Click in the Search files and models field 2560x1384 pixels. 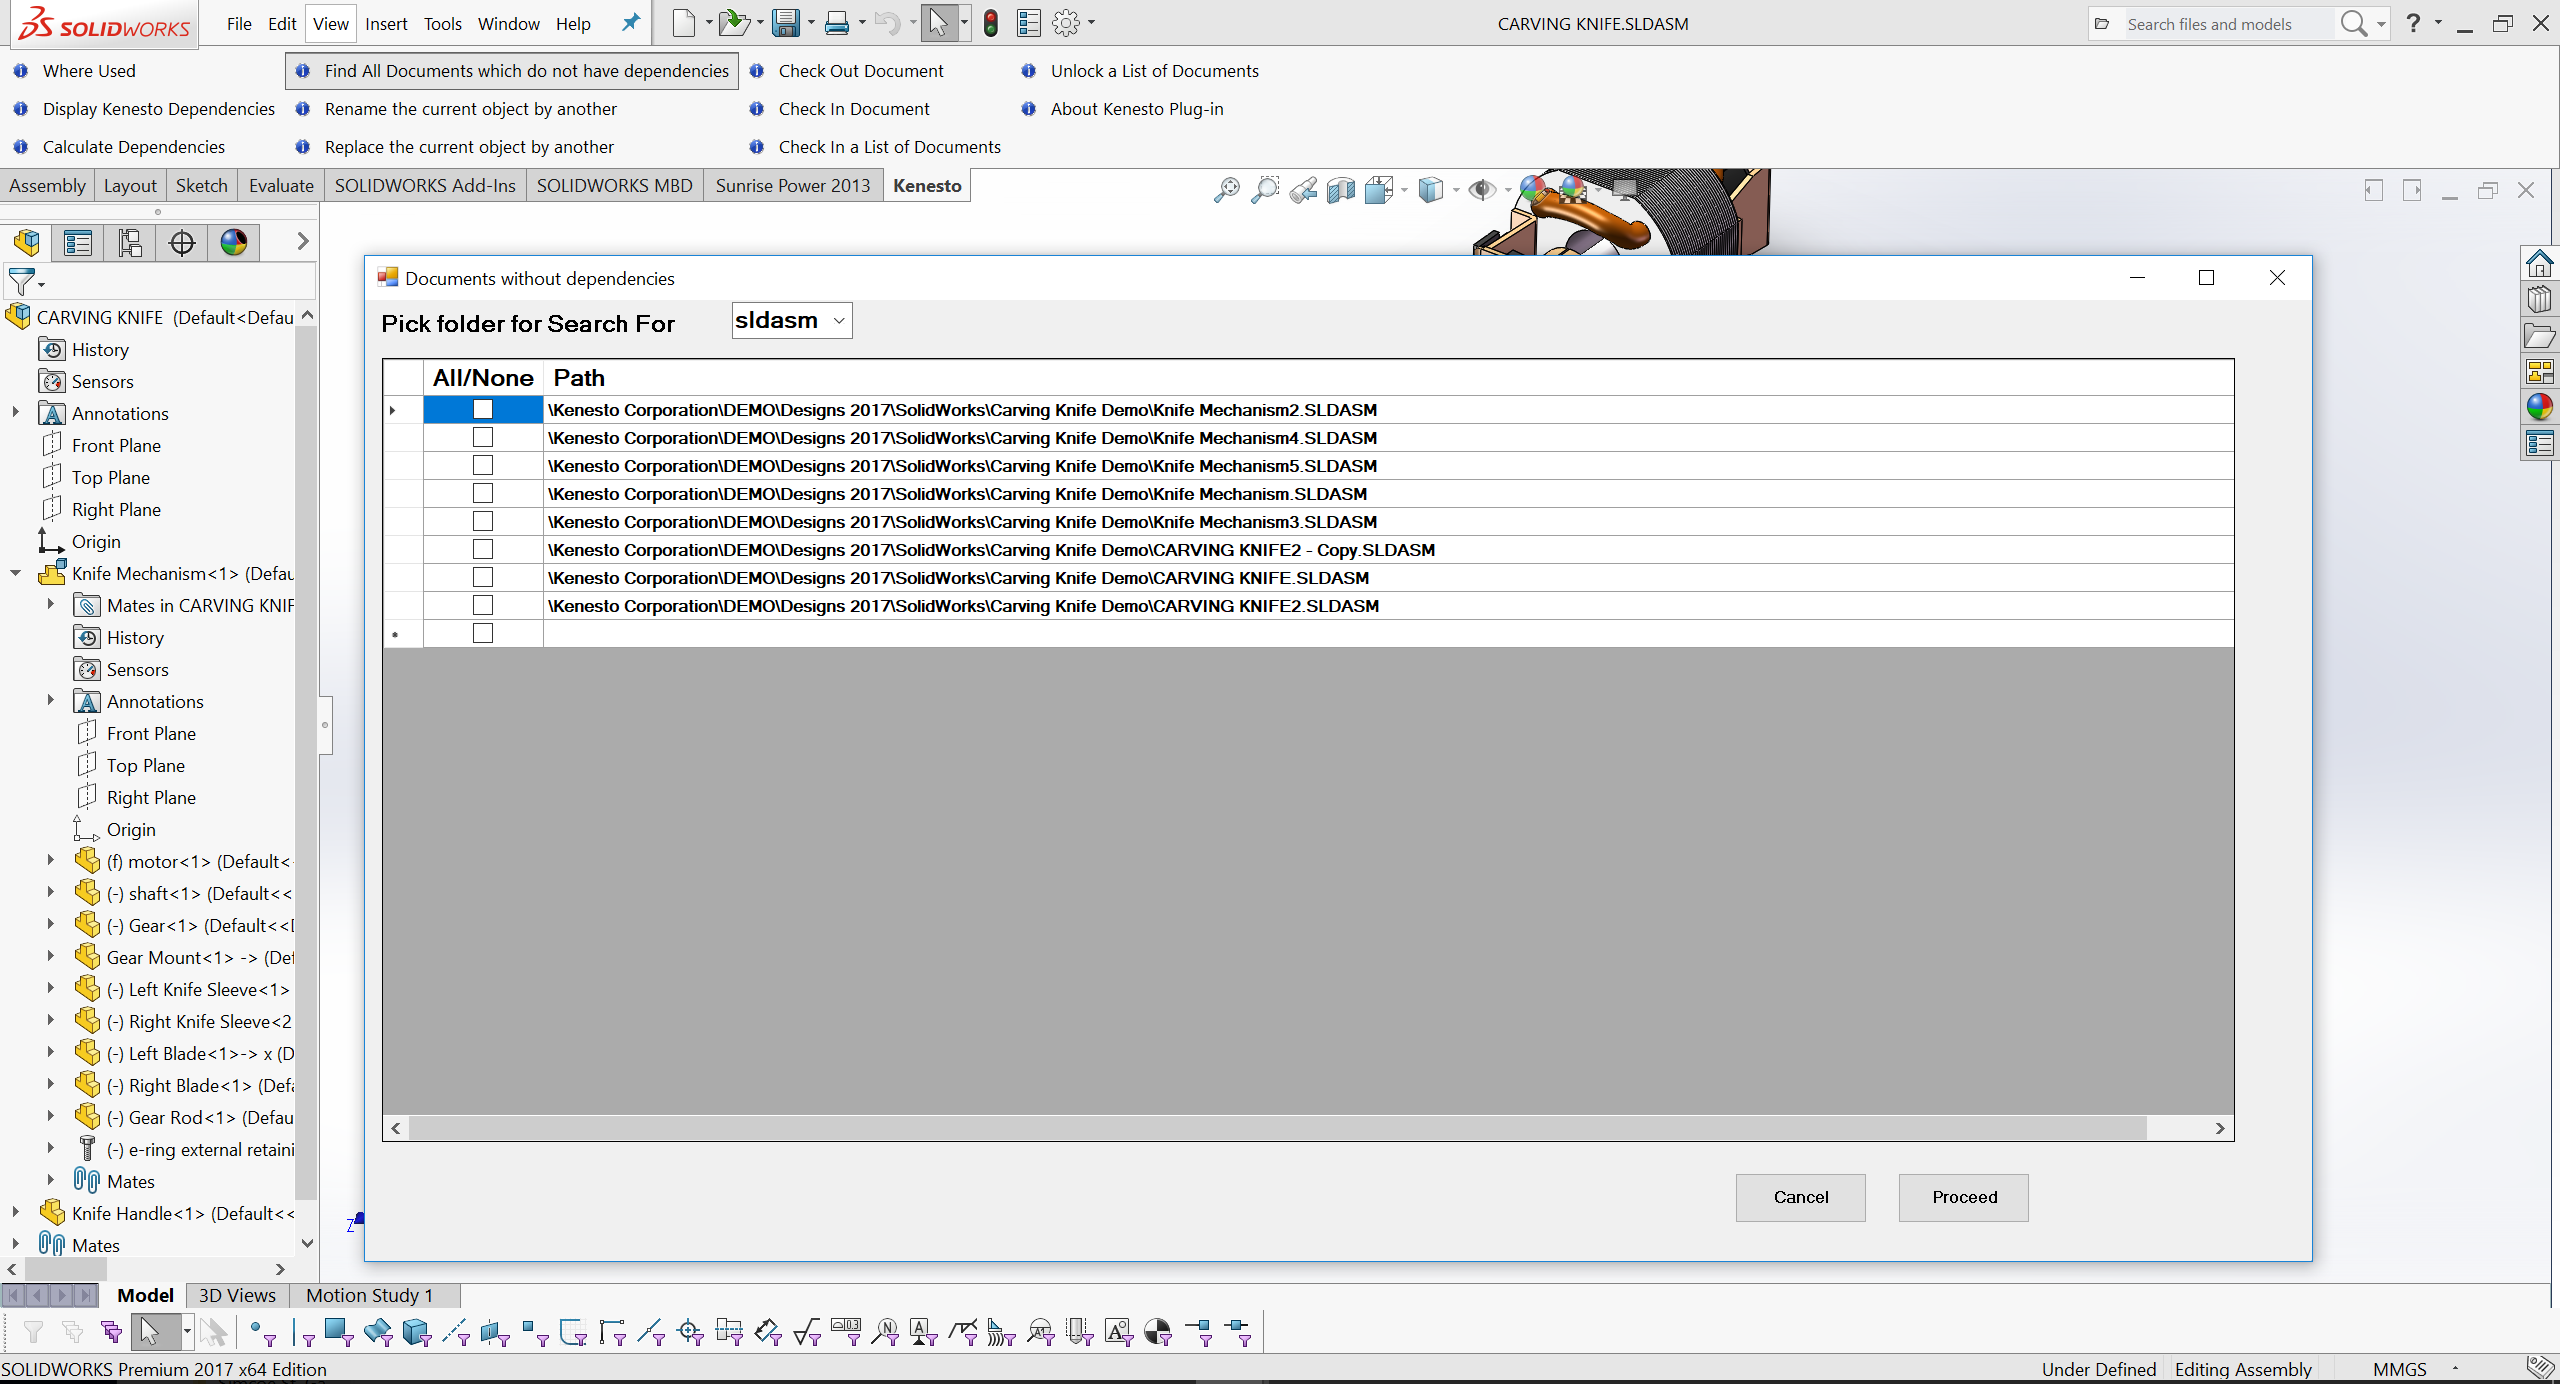click(x=2232, y=23)
